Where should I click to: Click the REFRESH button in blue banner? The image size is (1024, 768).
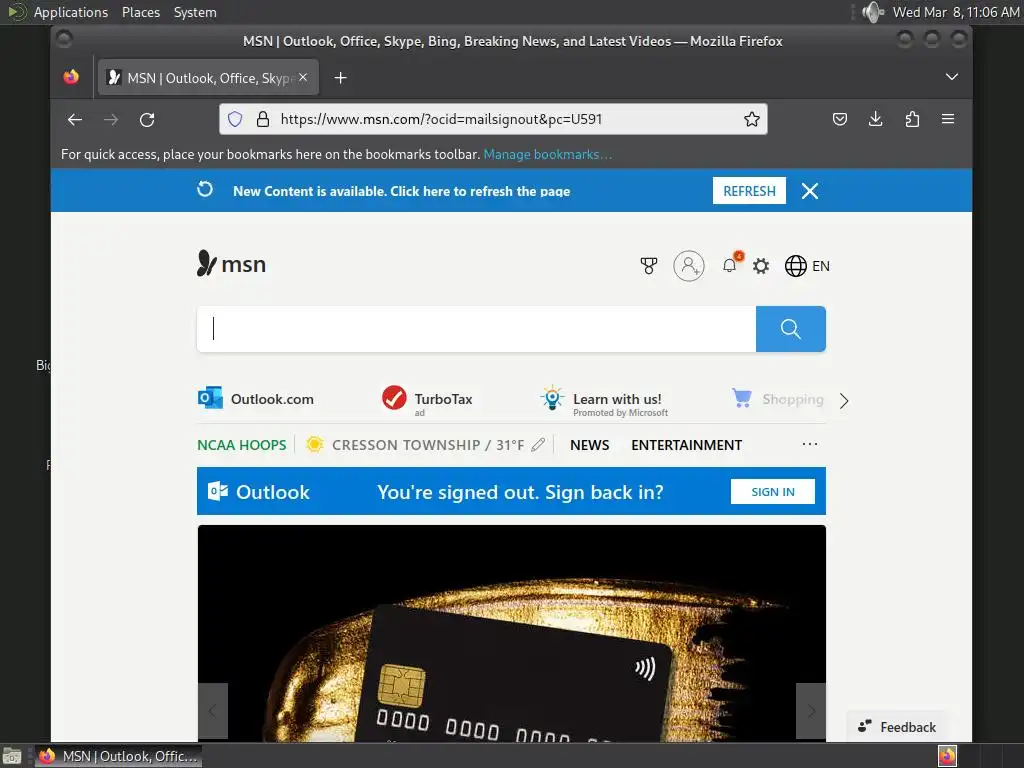click(749, 191)
